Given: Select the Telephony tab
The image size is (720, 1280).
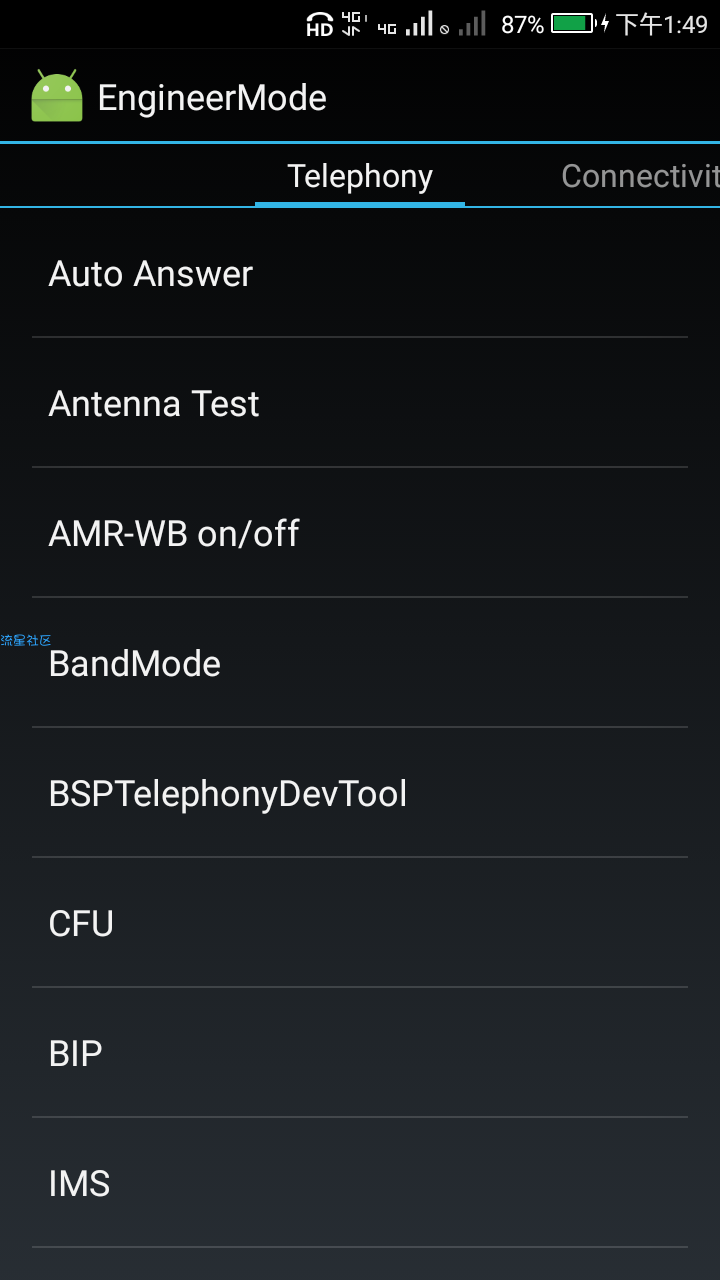Looking at the screenshot, I should [360, 176].
